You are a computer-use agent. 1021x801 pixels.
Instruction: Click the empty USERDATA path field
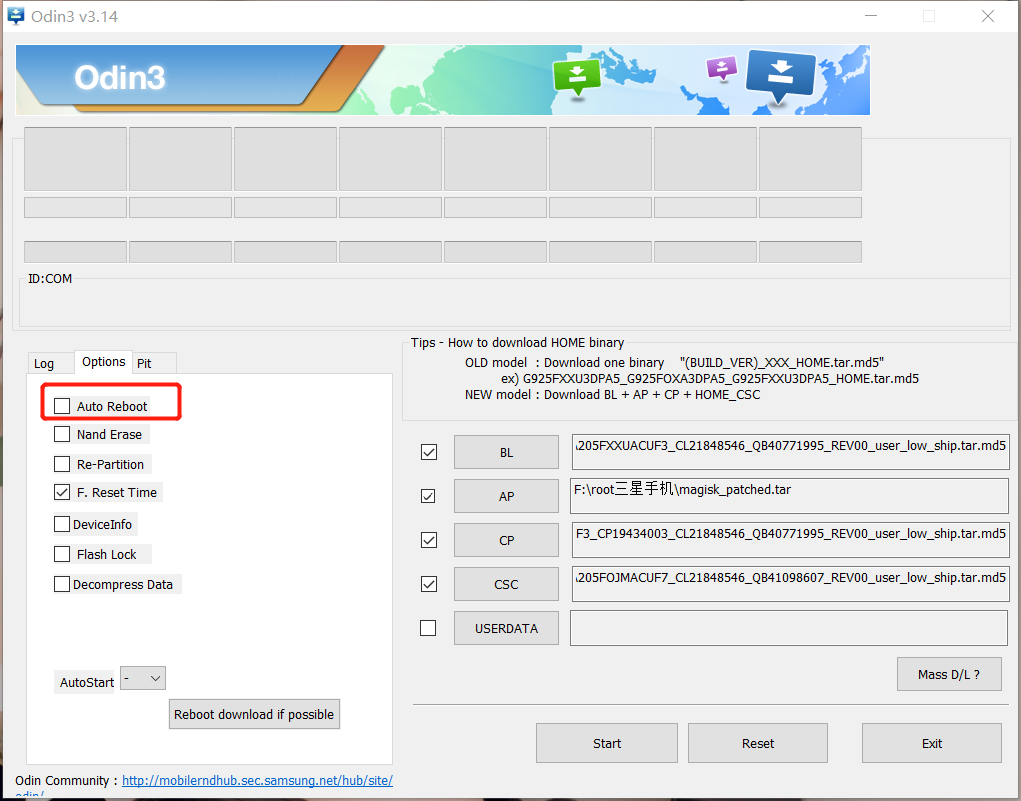click(x=789, y=628)
